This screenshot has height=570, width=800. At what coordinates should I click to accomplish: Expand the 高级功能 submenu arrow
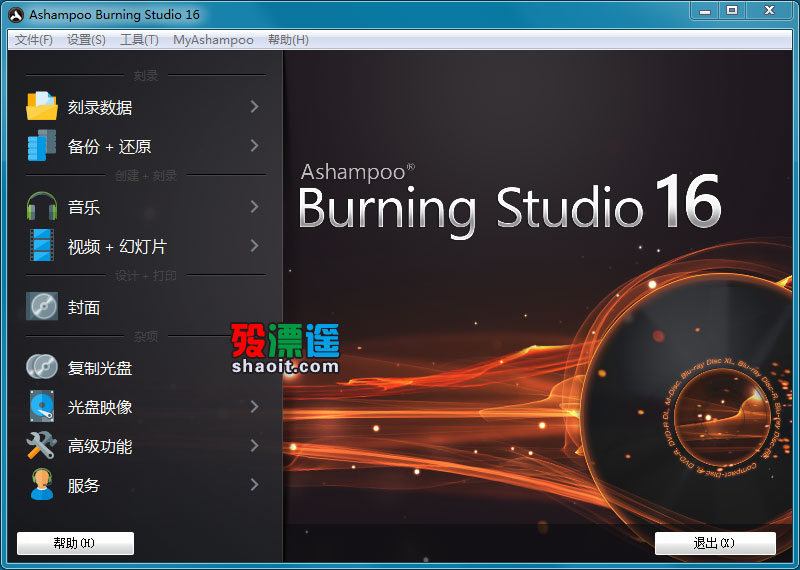coord(254,446)
